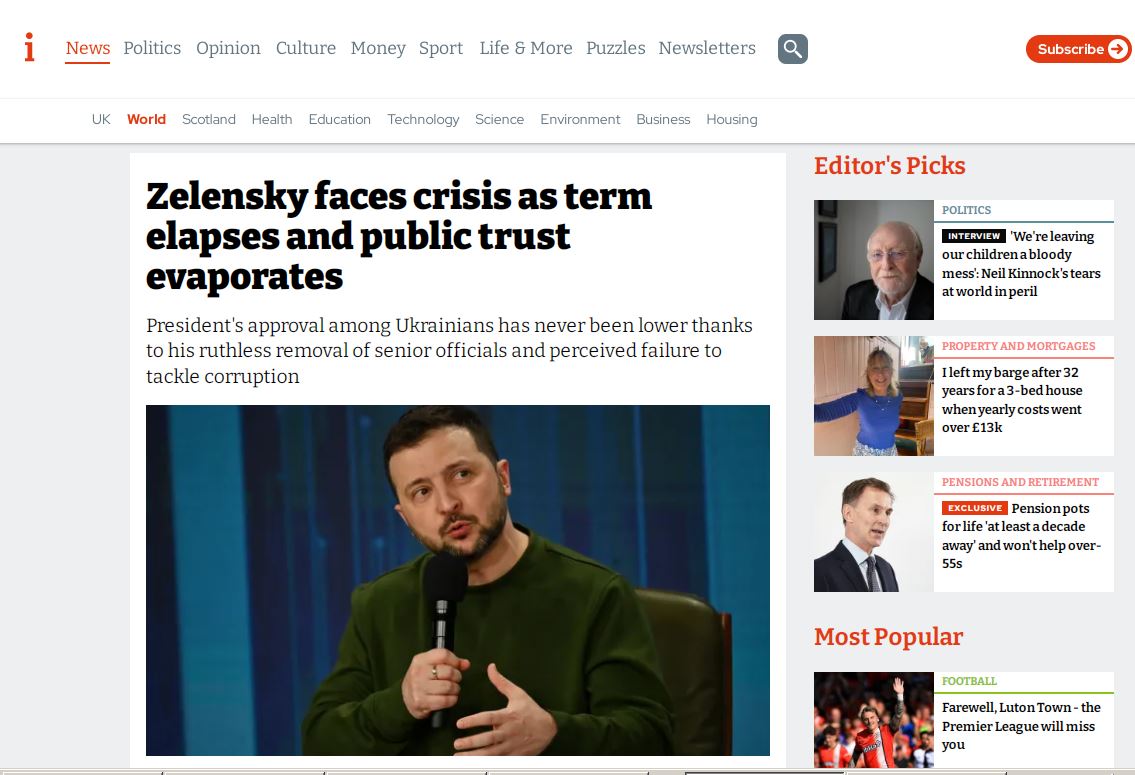Open the barge to 3-bed house story
Image resolution: width=1135 pixels, height=775 pixels.
point(1012,399)
